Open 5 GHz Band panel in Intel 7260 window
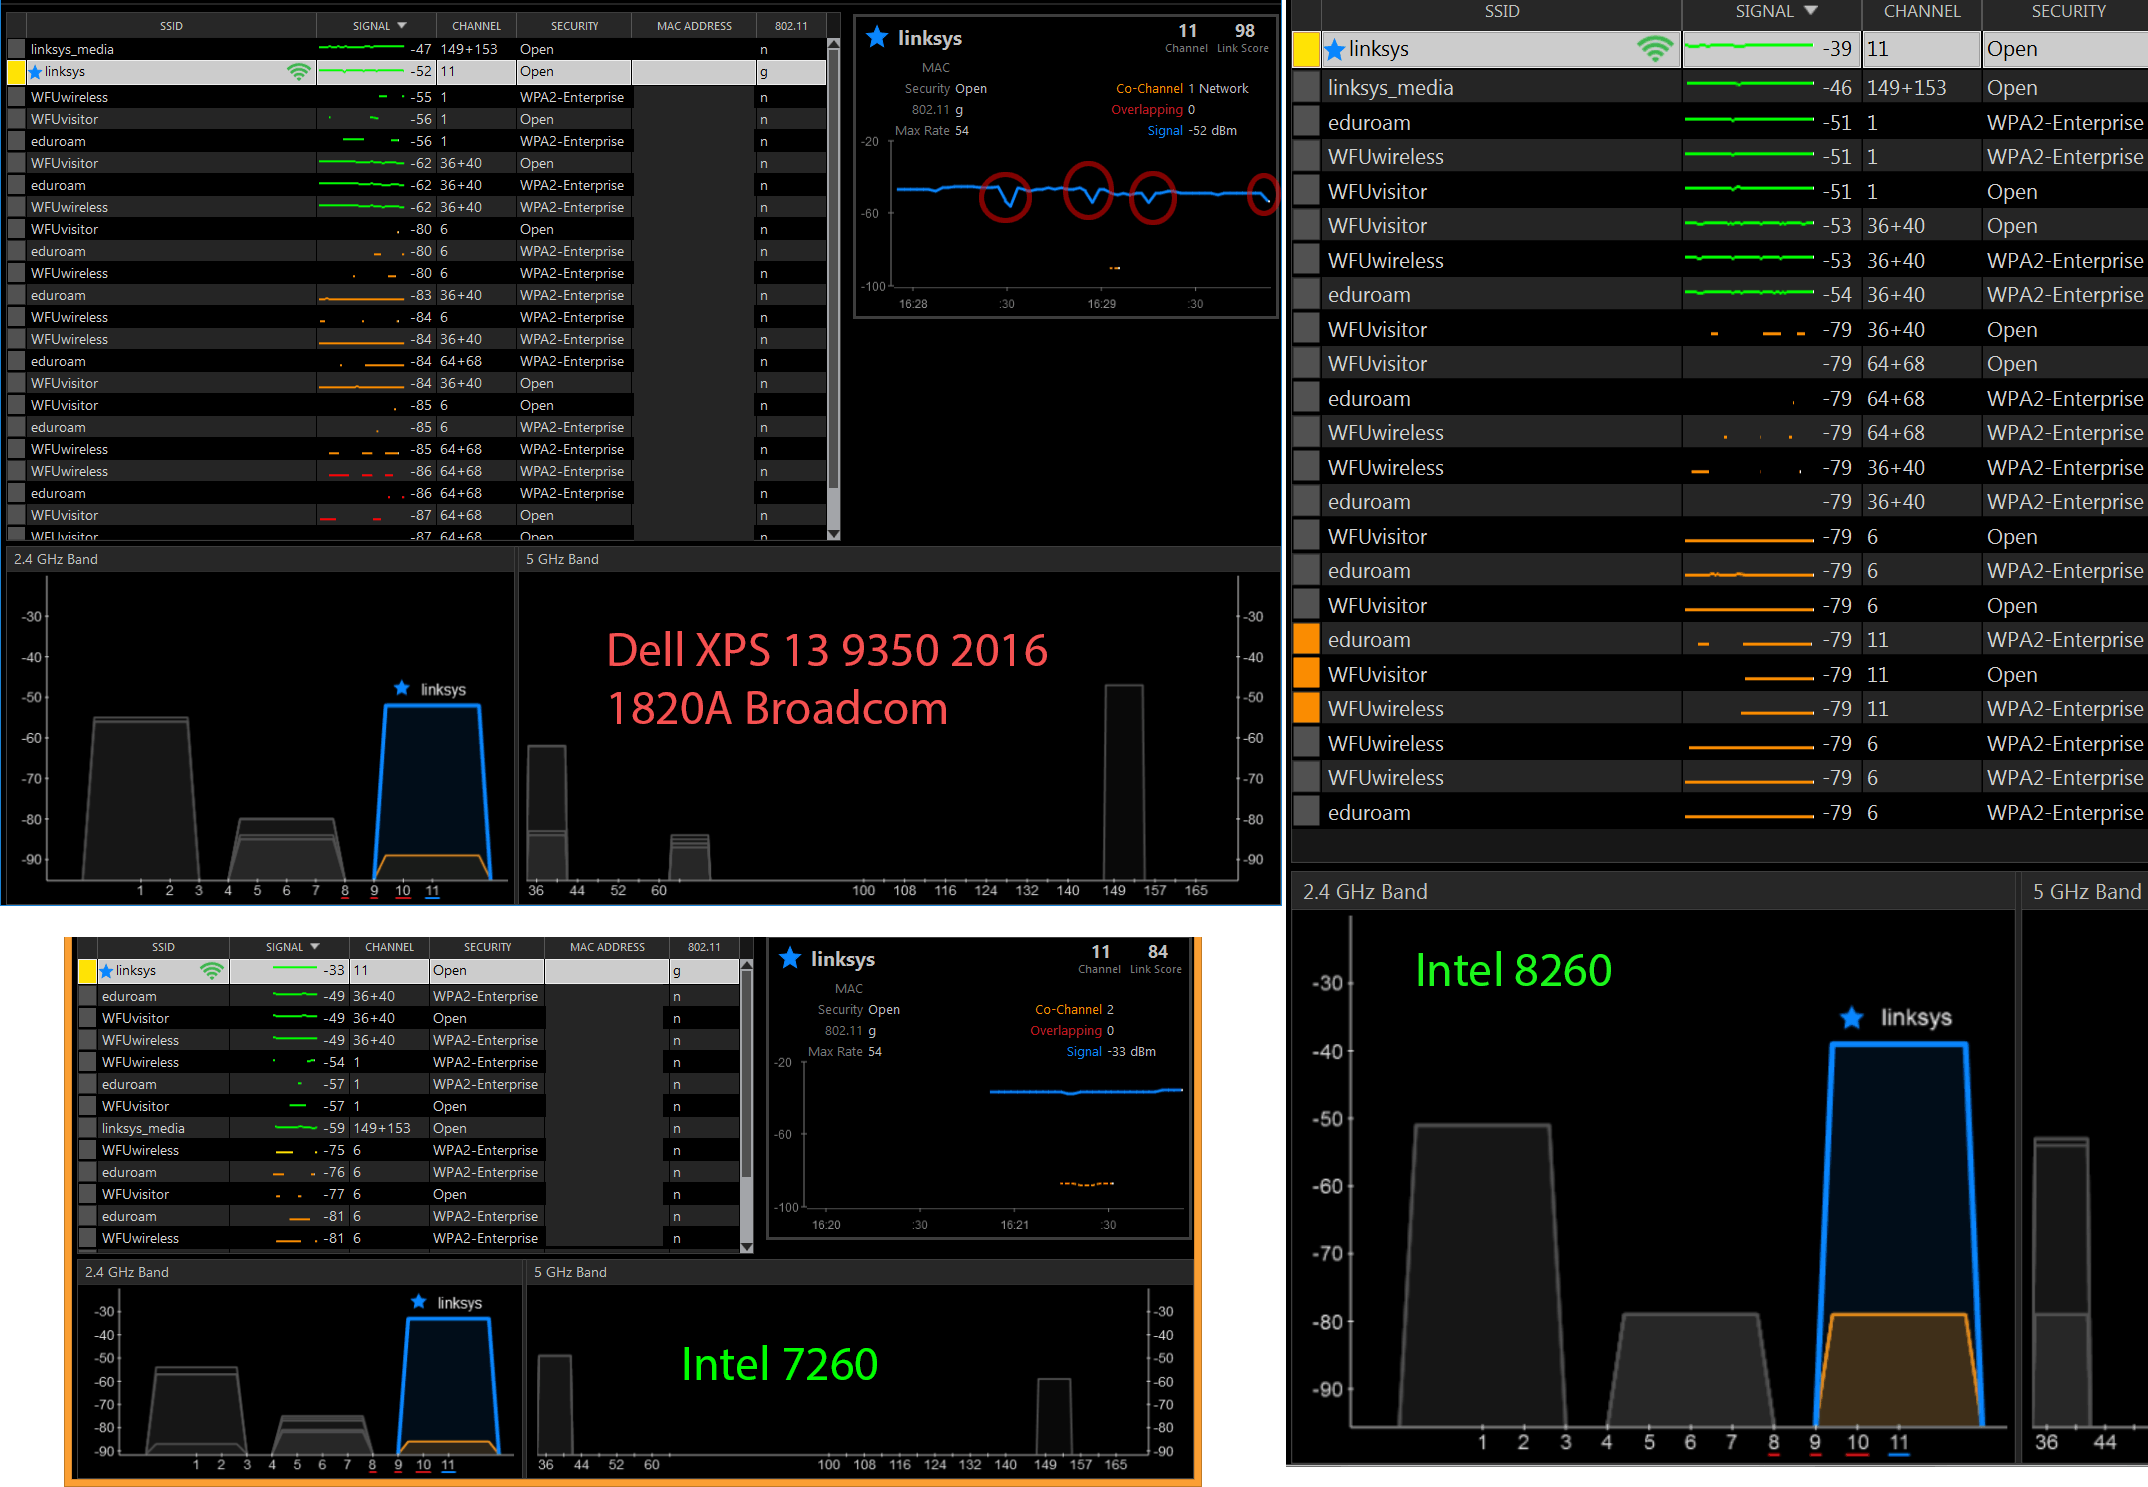2148x1487 pixels. 570,1272
